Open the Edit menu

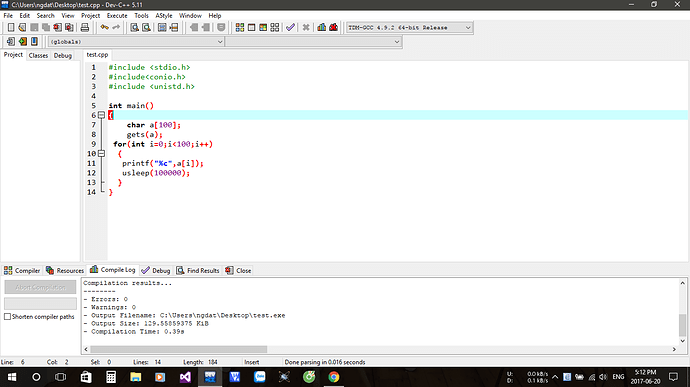[x=24, y=15]
